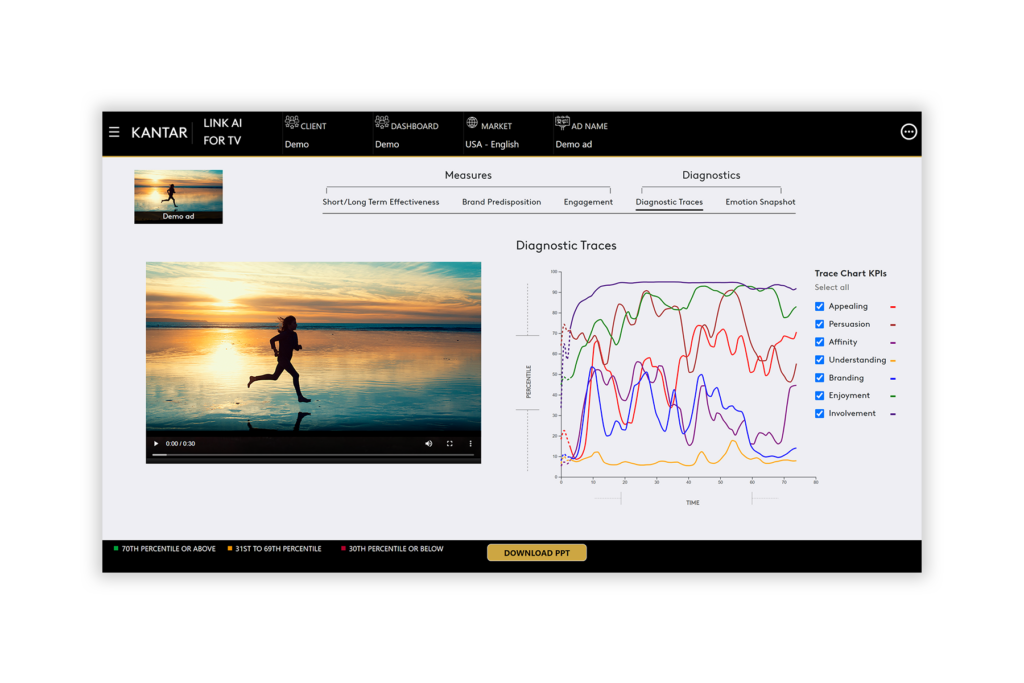The height and width of the screenshot is (683, 1024).
Task: Click the Download PPT button
Action: point(536,553)
